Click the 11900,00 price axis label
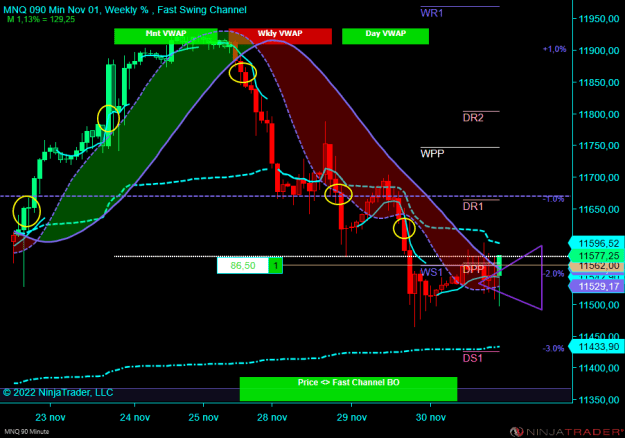 (x=599, y=51)
